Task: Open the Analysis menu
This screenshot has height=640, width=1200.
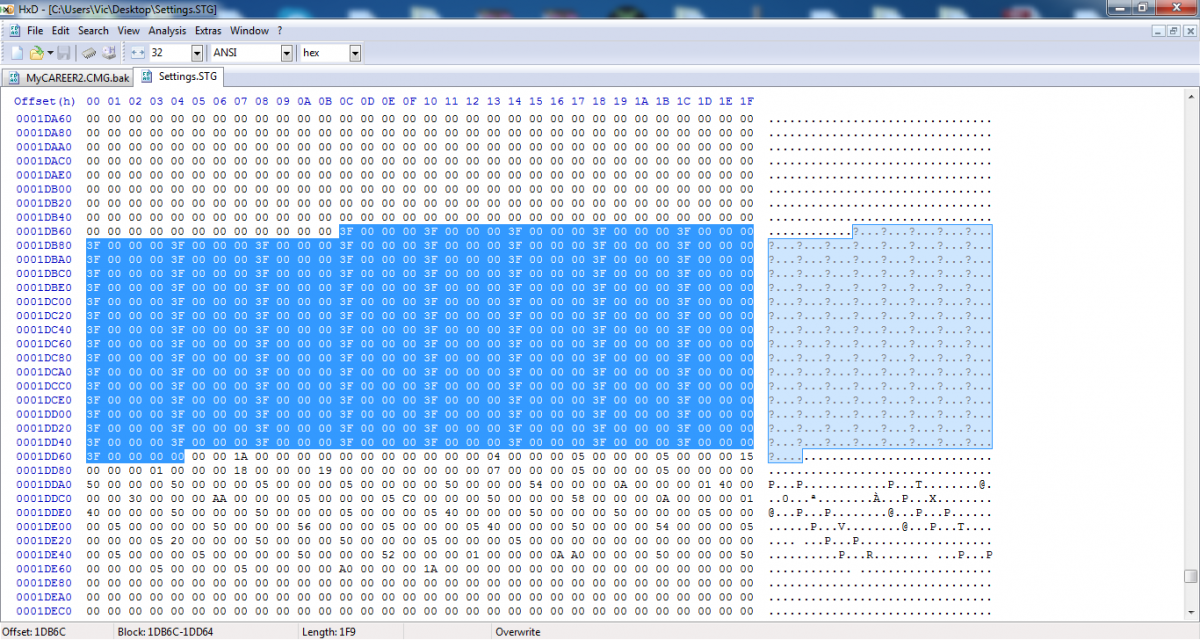Action: [x=167, y=31]
